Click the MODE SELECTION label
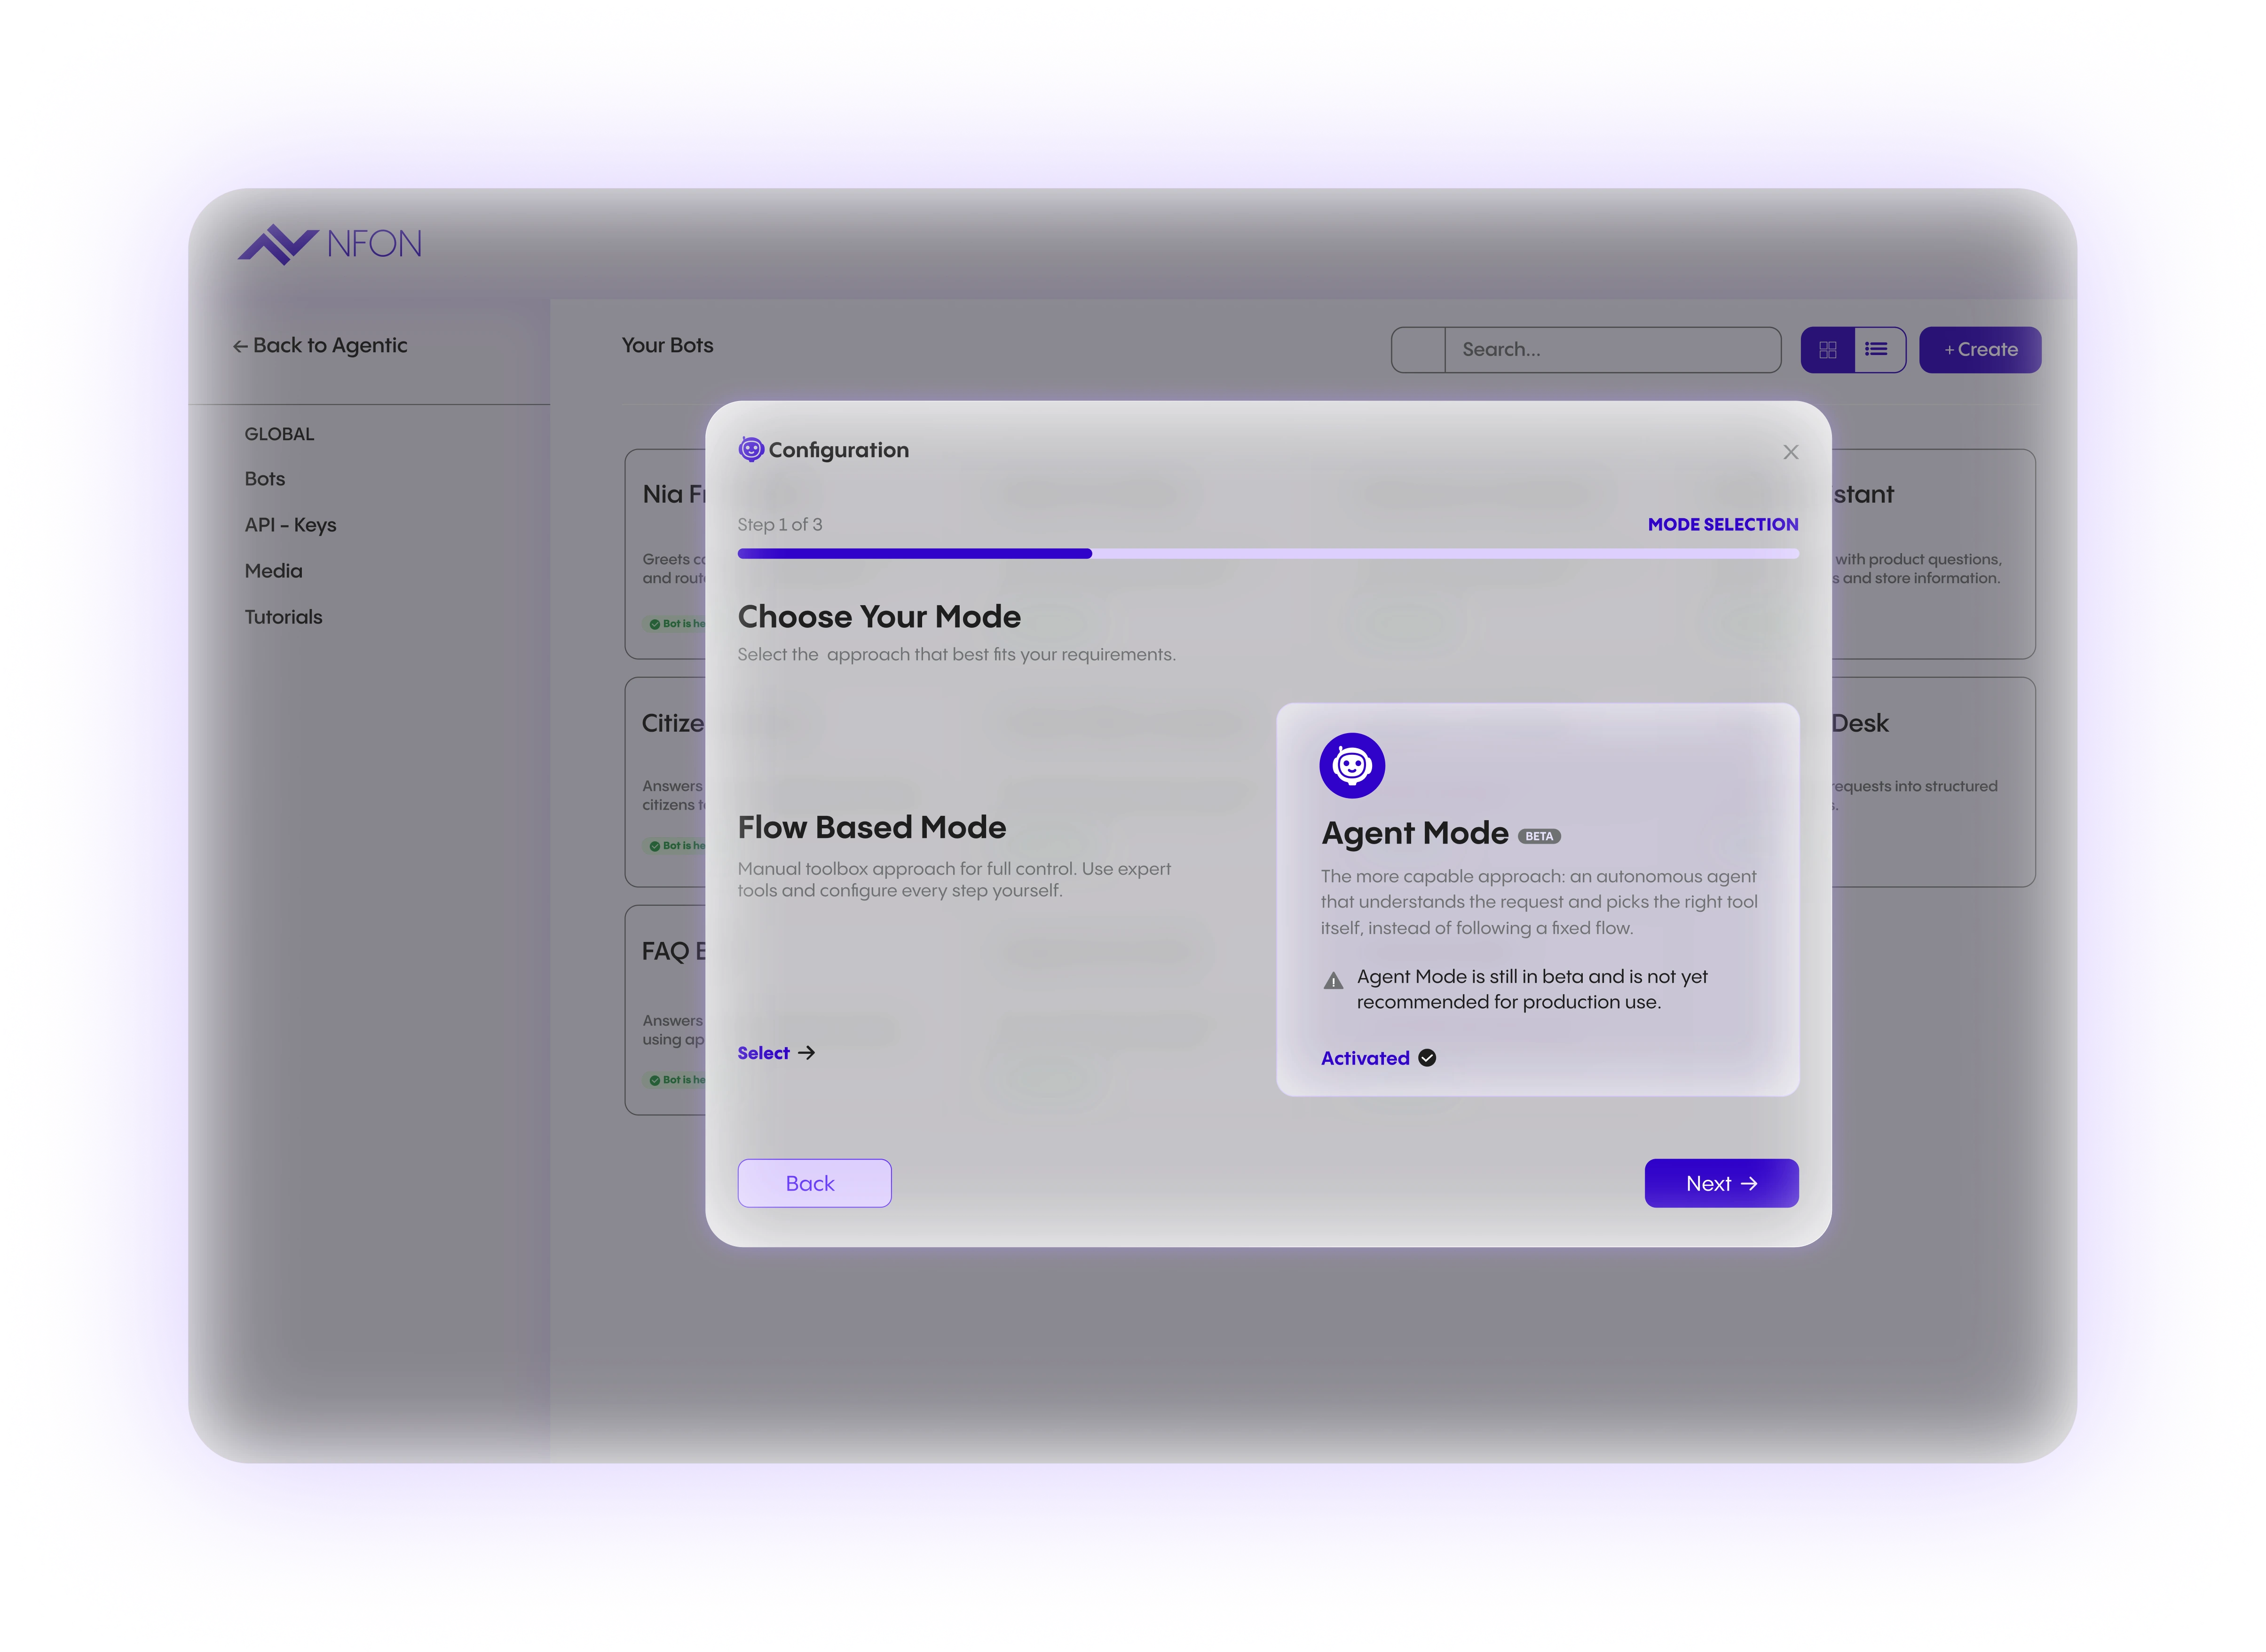 pos(1722,524)
